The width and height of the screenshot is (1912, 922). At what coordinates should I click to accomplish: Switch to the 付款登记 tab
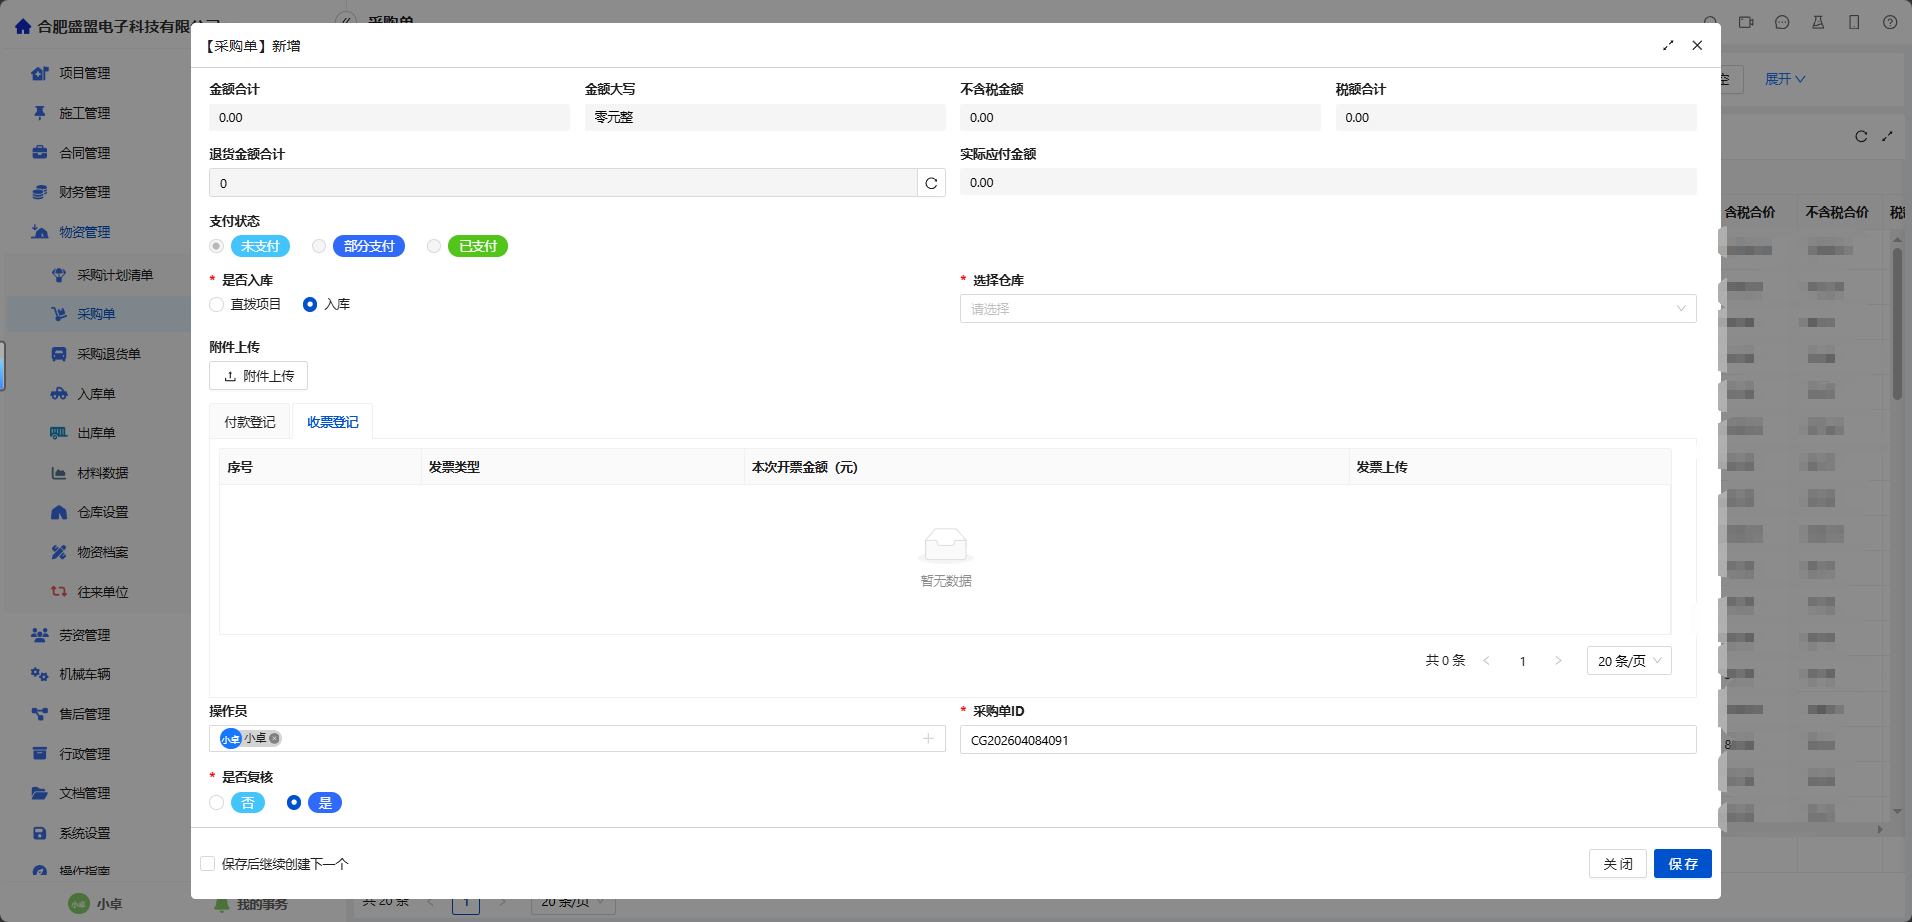pos(250,422)
